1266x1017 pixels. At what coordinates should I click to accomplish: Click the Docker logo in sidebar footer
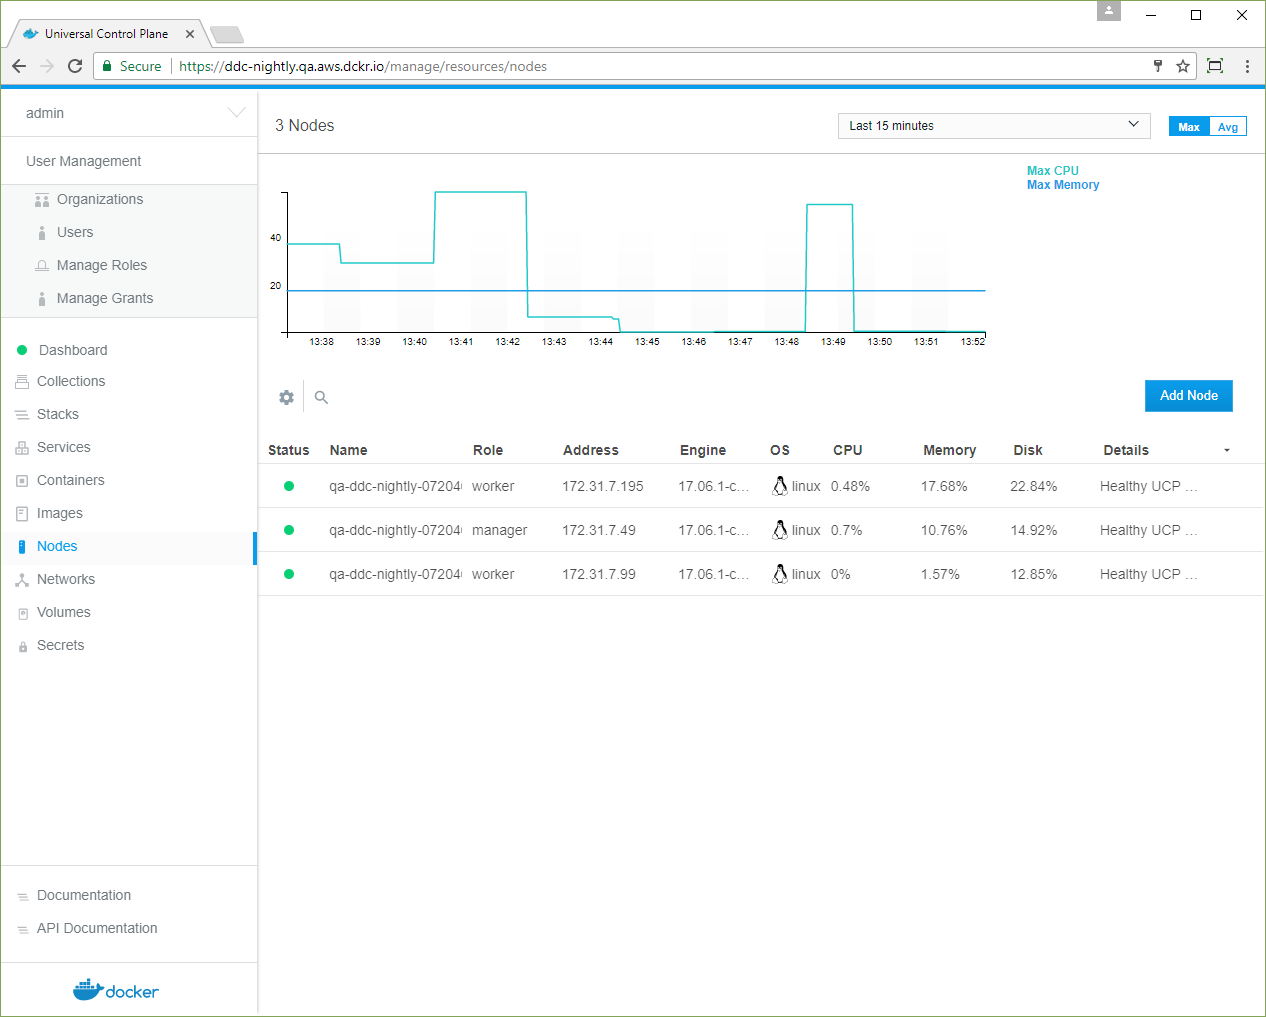(116, 990)
